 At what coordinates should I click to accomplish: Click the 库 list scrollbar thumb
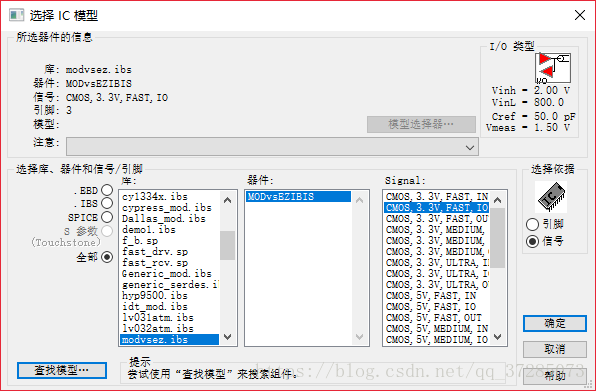227,245
